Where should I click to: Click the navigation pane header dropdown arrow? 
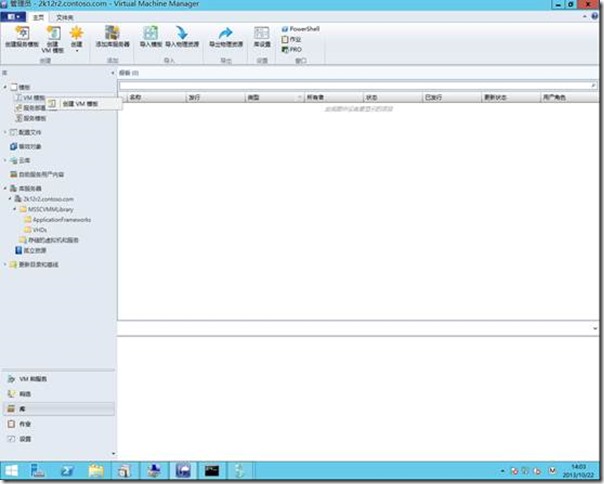(113, 73)
